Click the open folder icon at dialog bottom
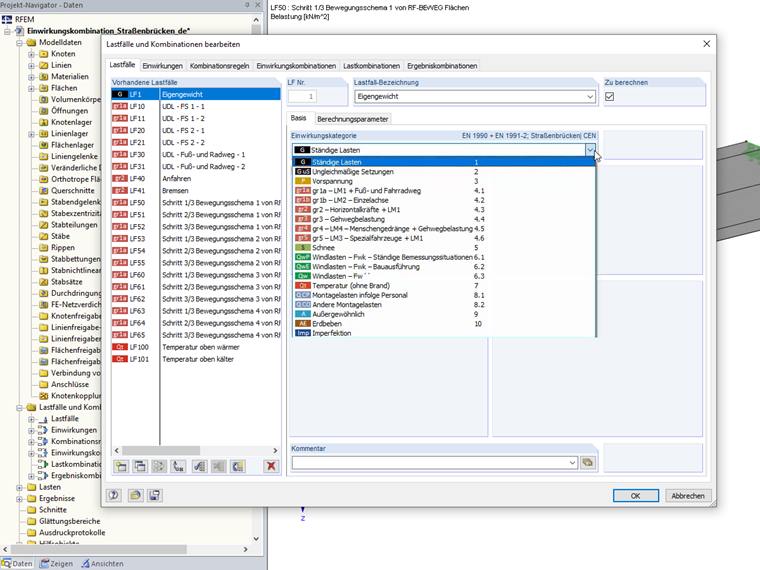Image resolution: width=760 pixels, height=570 pixels. pyautogui.click(x=135, y=495)
